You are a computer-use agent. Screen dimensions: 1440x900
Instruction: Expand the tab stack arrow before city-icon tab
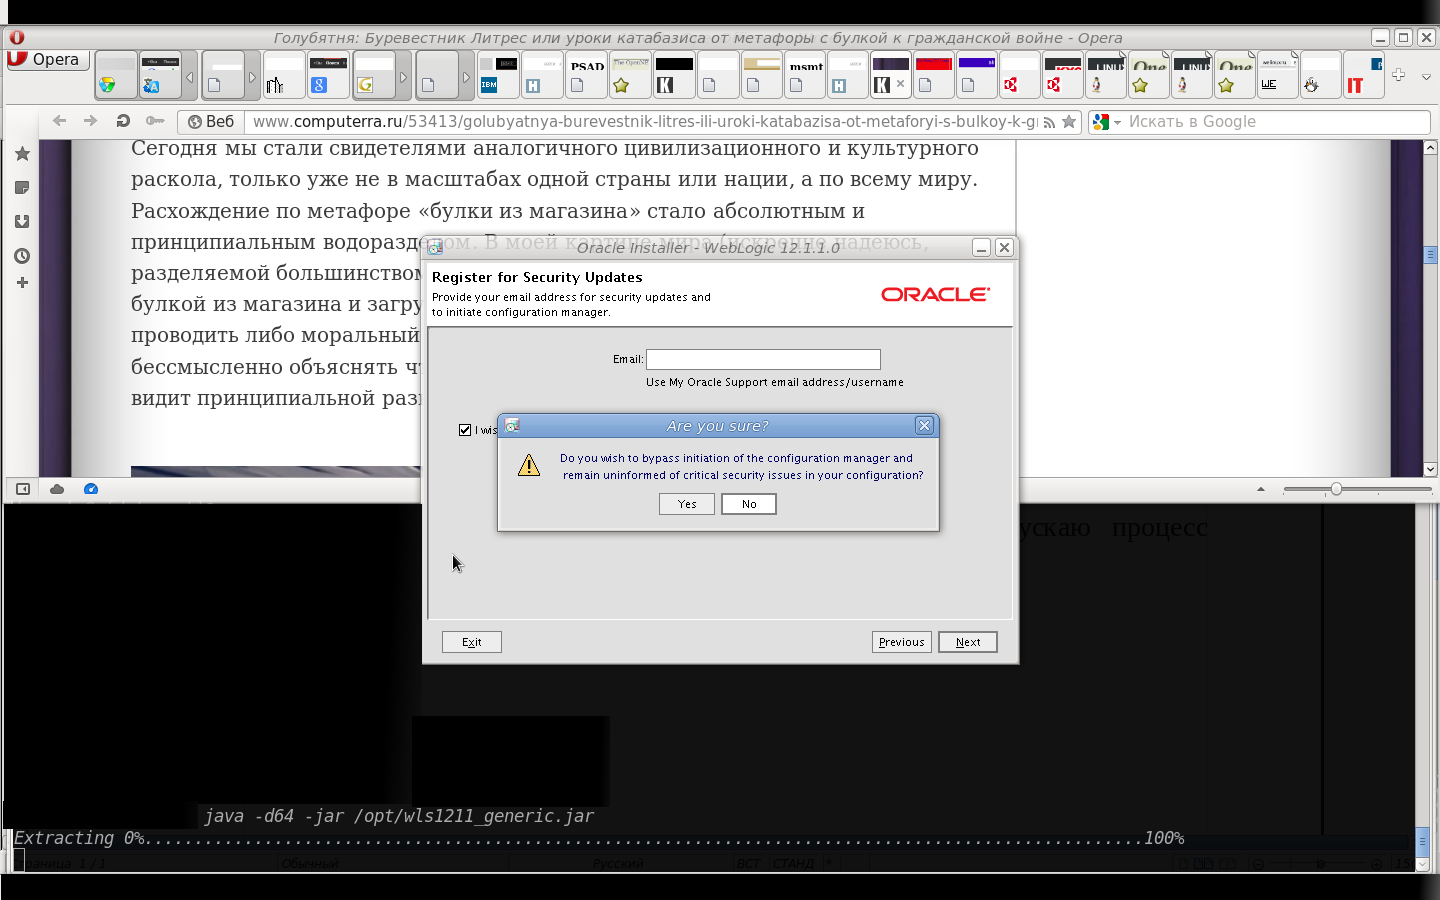pyautogui.click(x=253, y=76)
